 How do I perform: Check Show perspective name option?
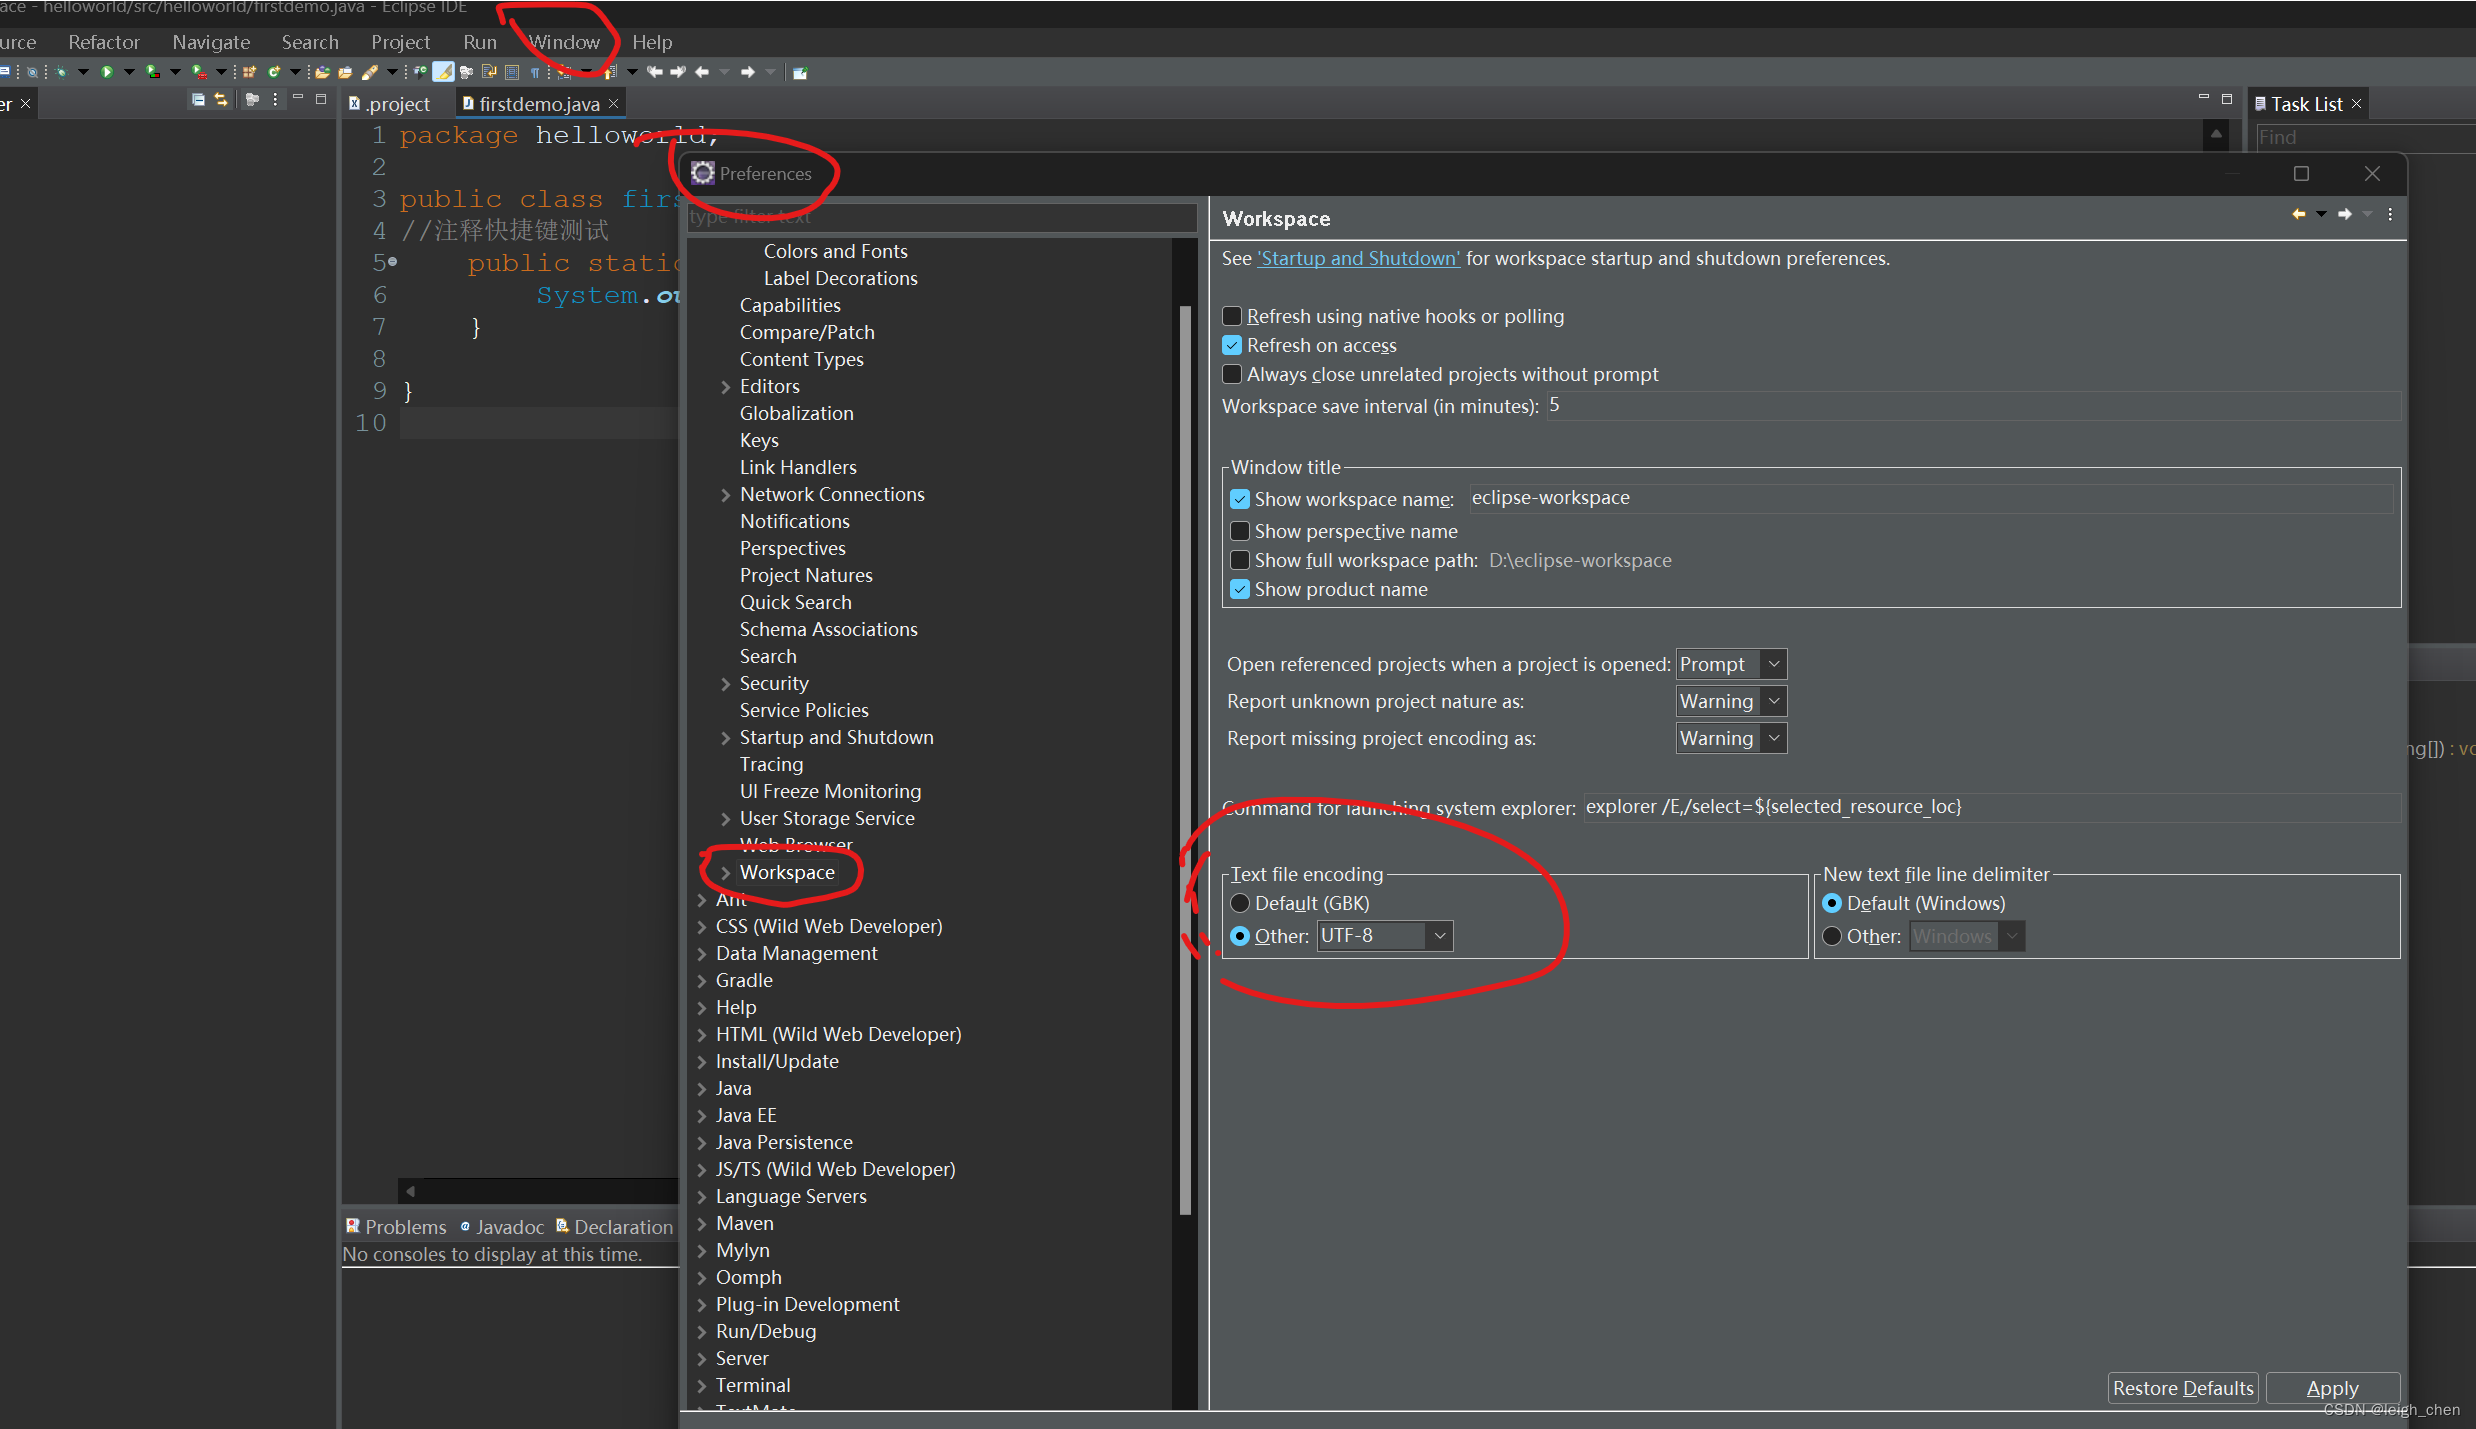(1240, 531)
